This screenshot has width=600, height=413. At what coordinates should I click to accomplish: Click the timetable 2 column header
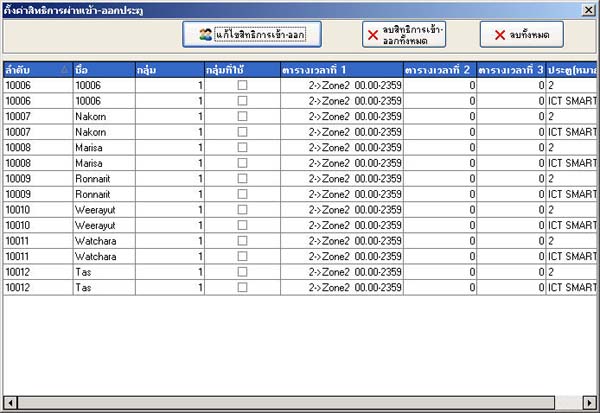click(x=440, y=70)
